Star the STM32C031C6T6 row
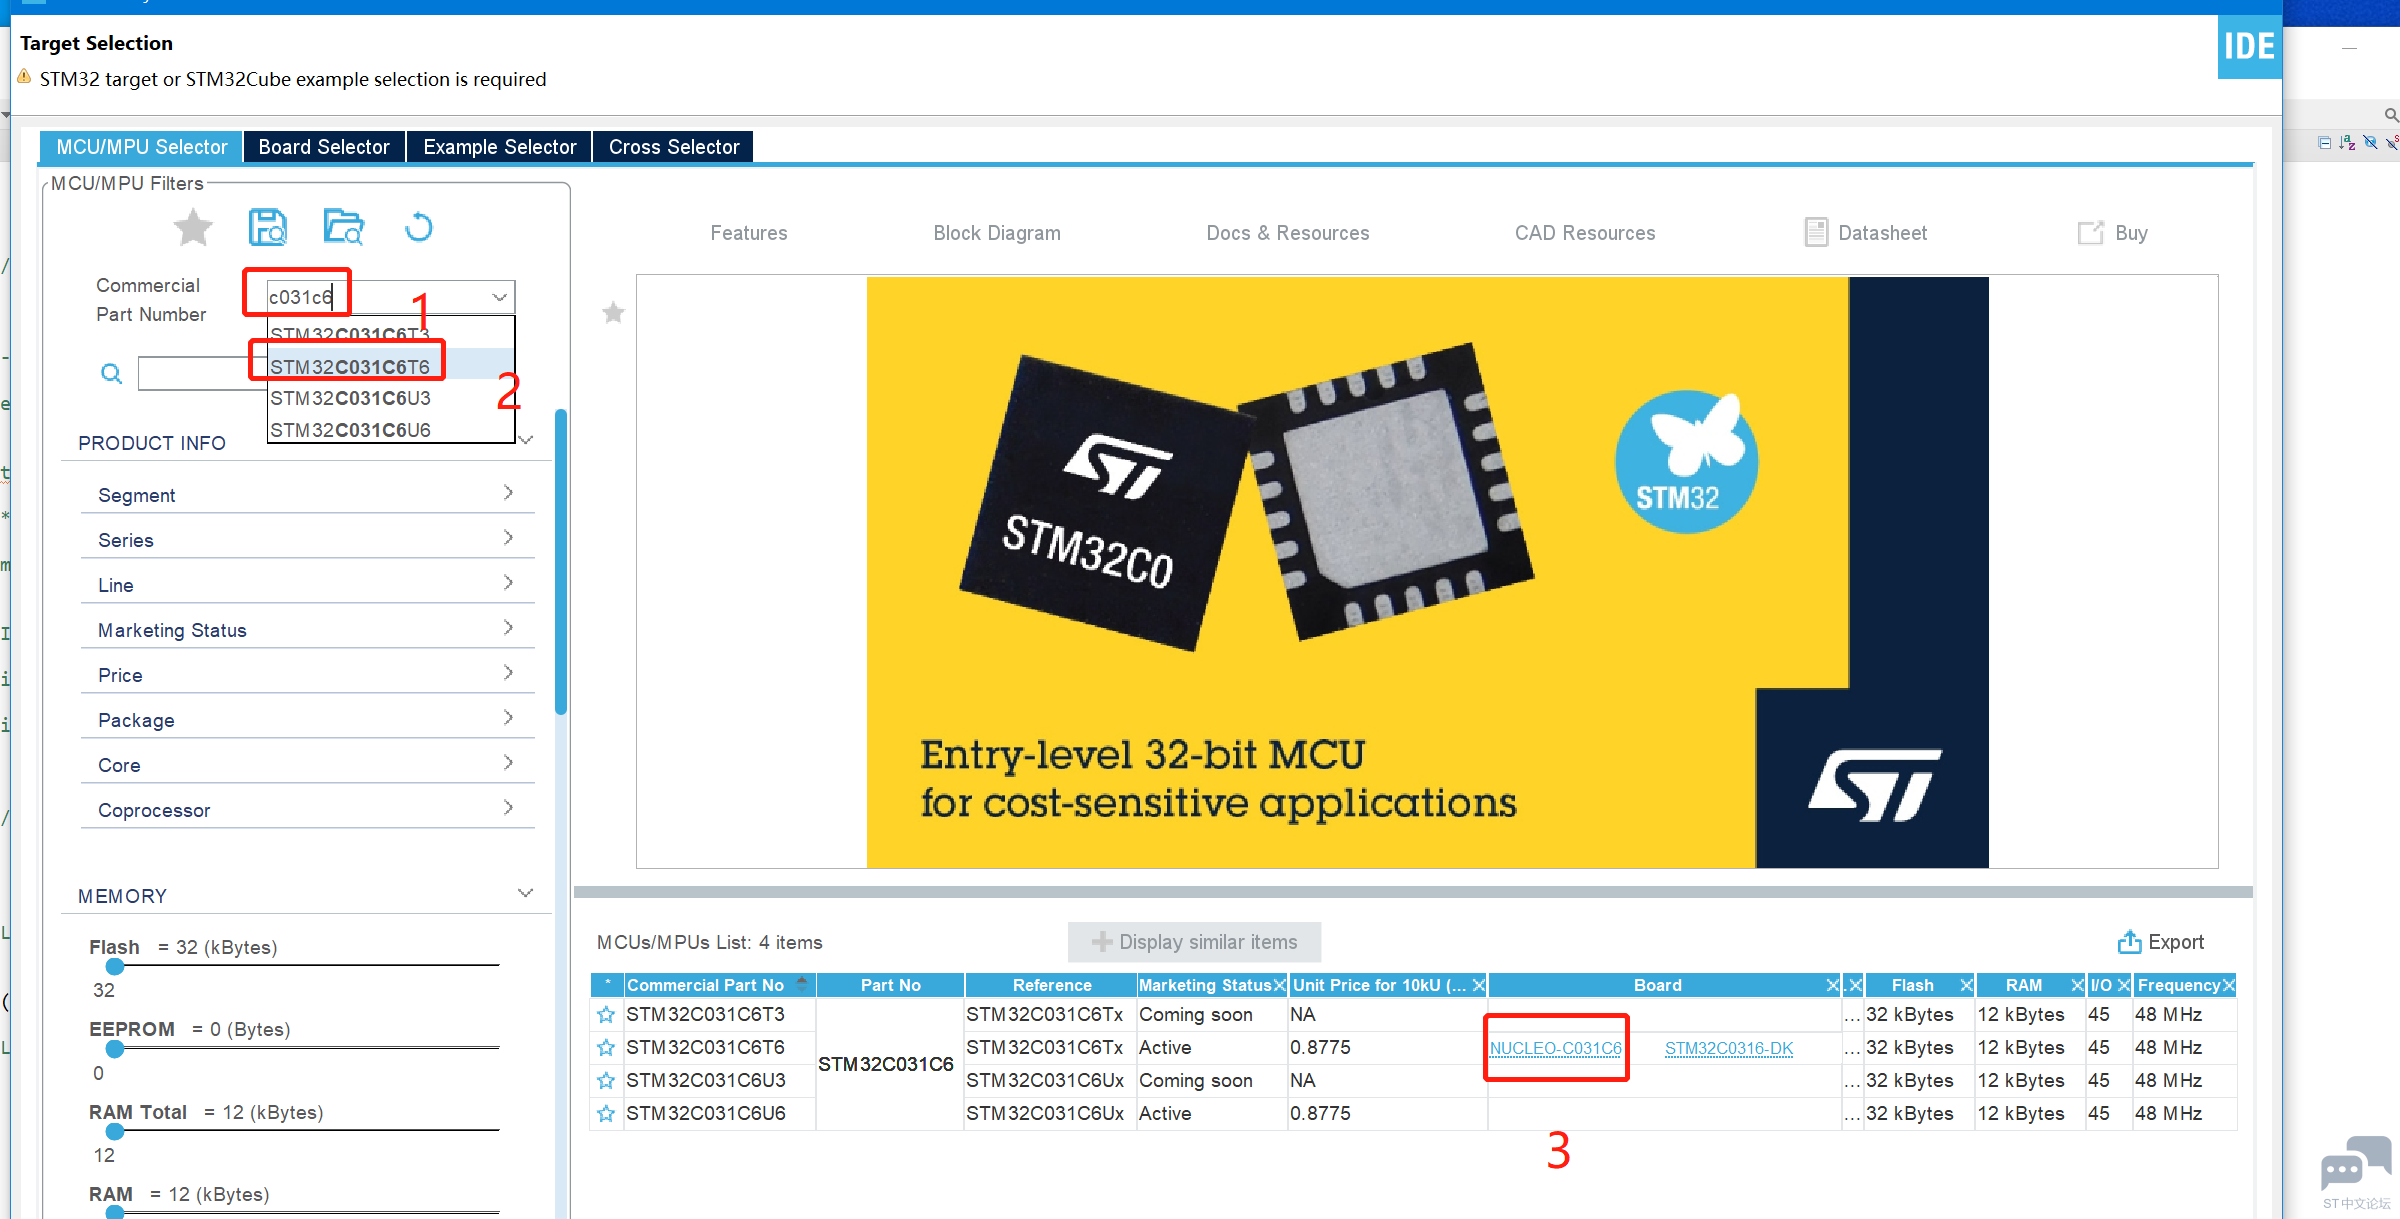 click(606, 1048)
